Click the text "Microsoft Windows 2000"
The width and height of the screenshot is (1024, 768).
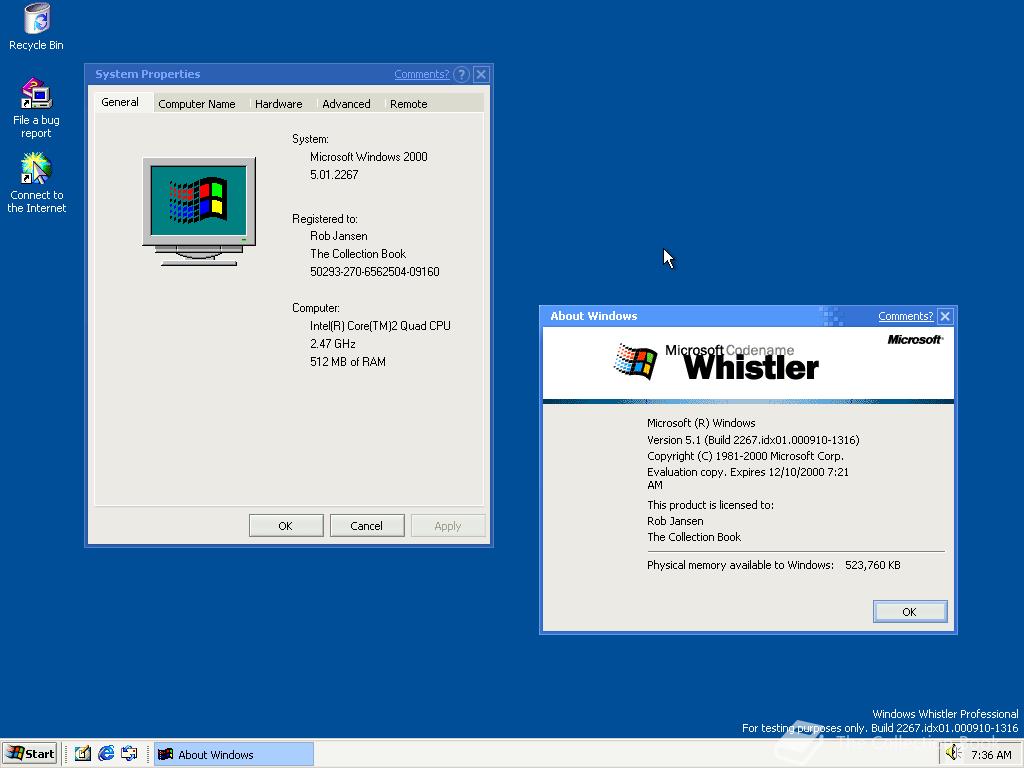369,157
